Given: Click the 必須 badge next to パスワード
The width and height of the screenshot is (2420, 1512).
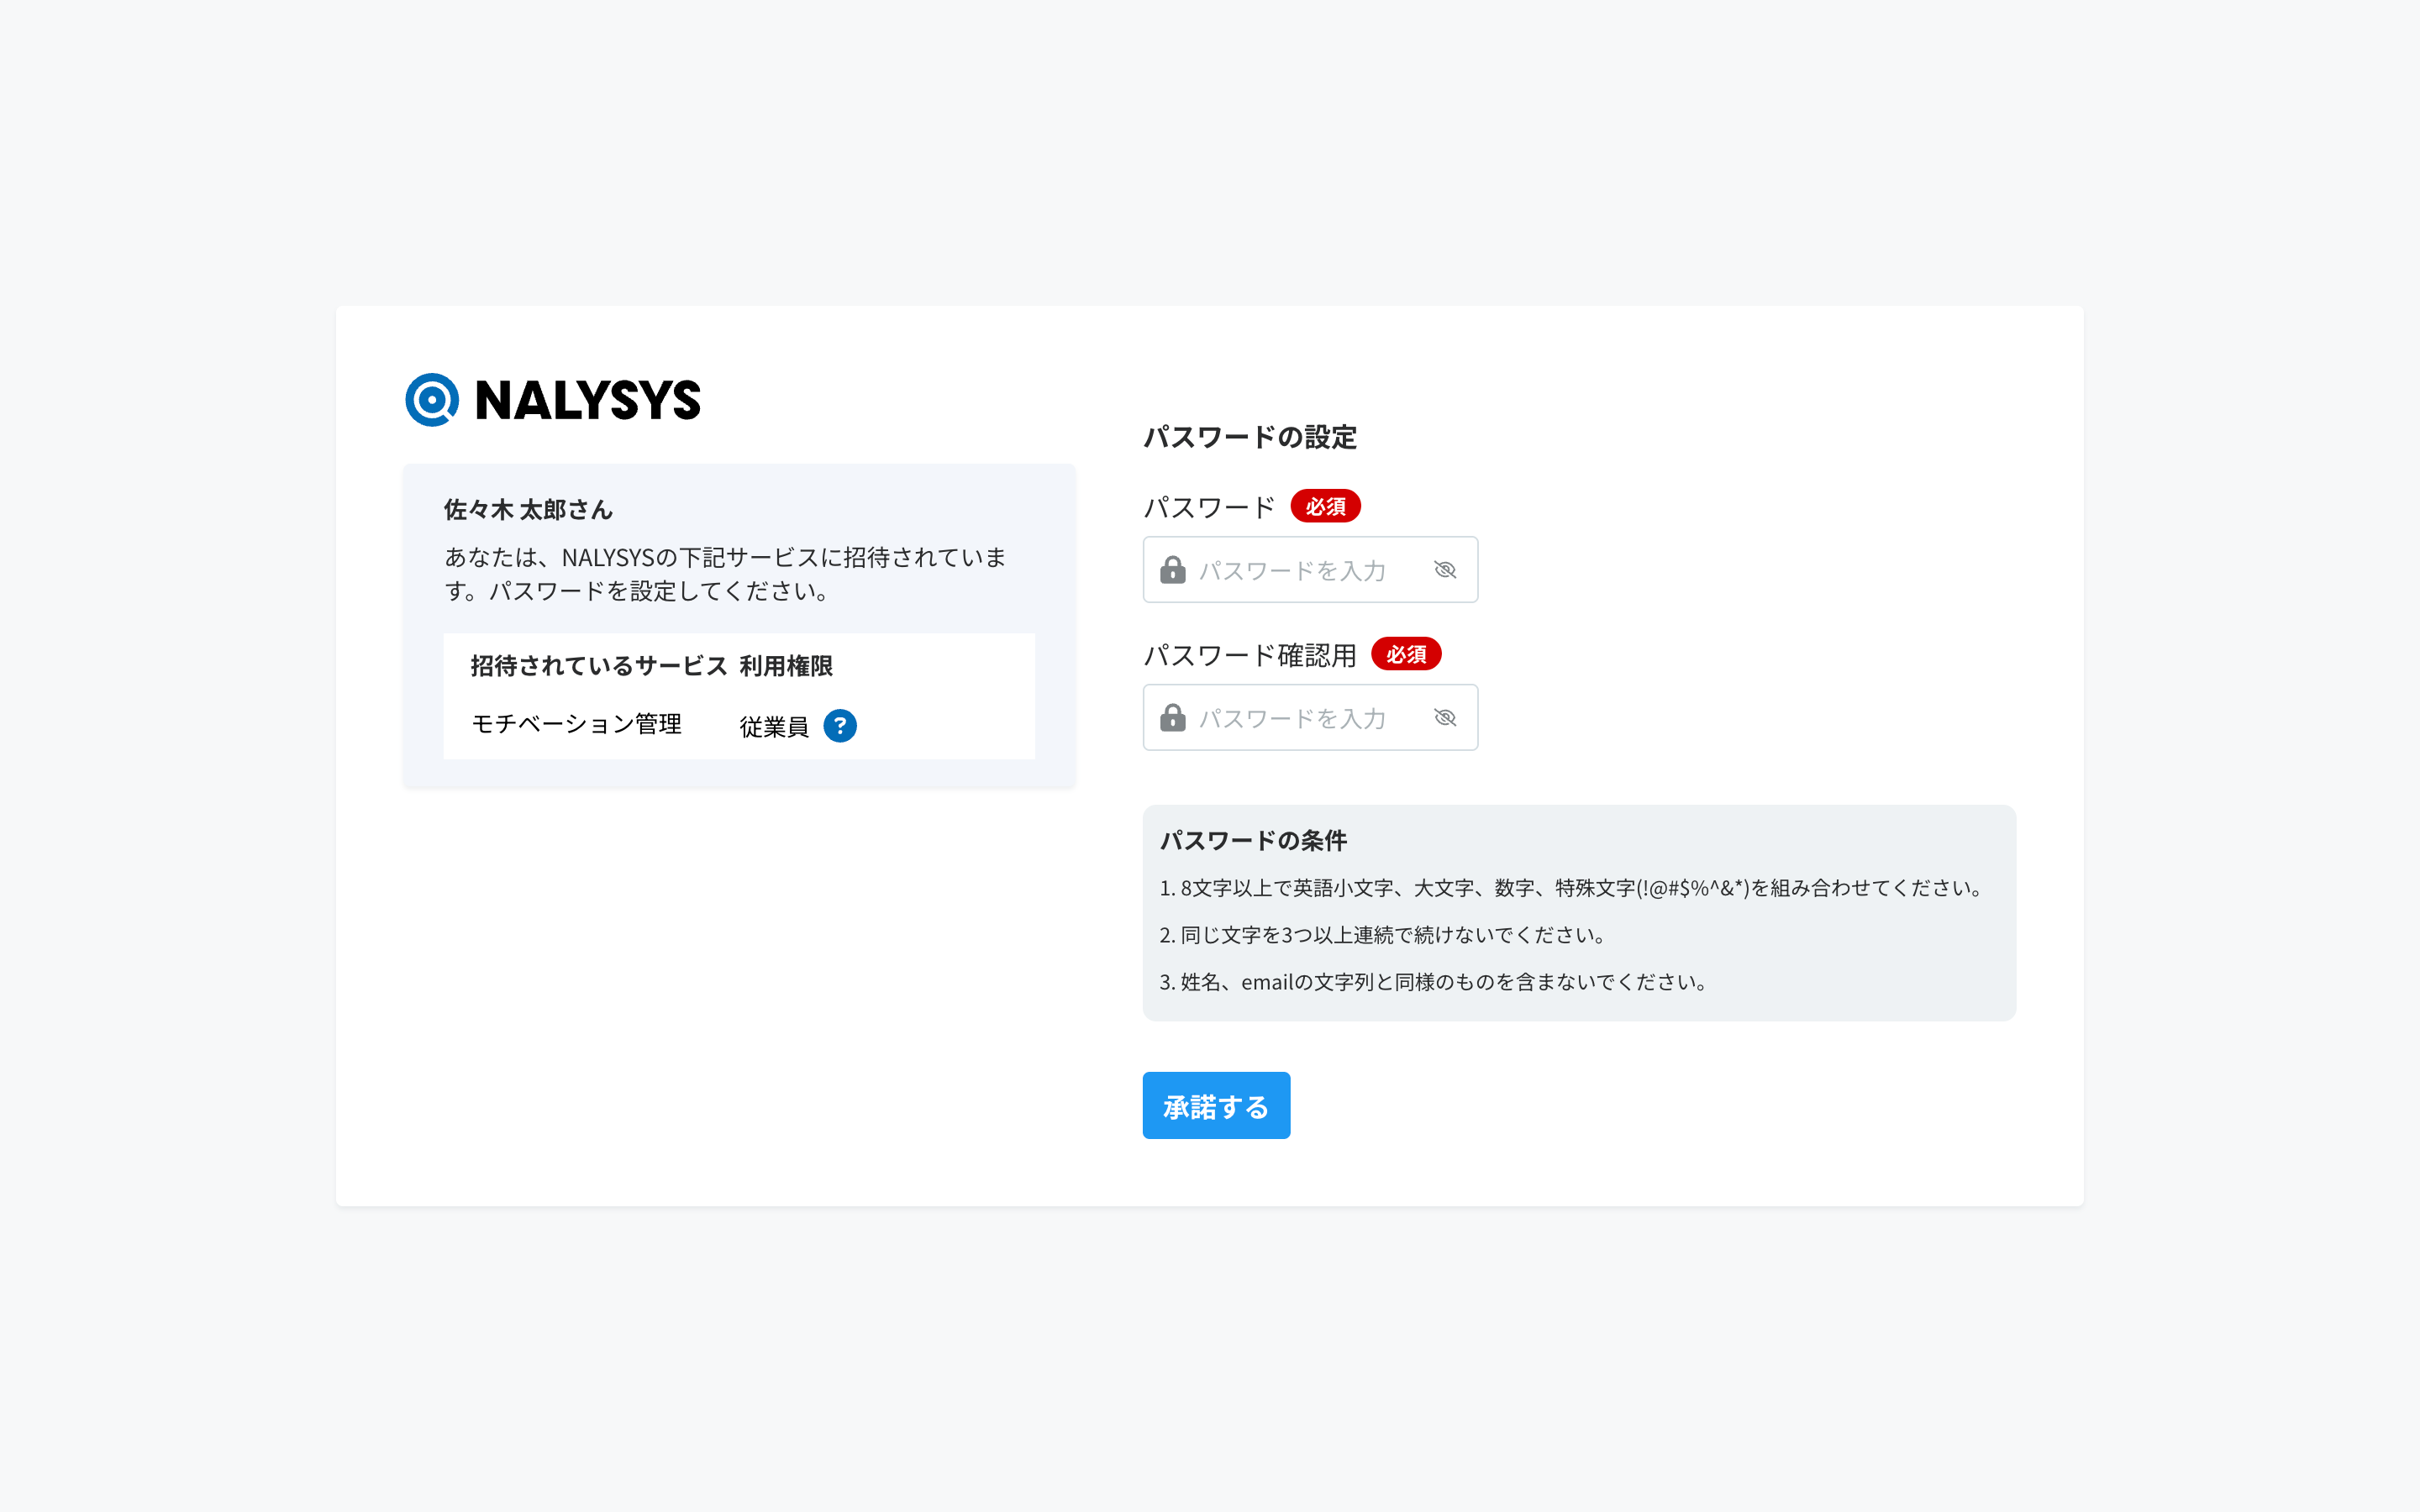Looking at the screenshot, I should [x=1324, y=507].
